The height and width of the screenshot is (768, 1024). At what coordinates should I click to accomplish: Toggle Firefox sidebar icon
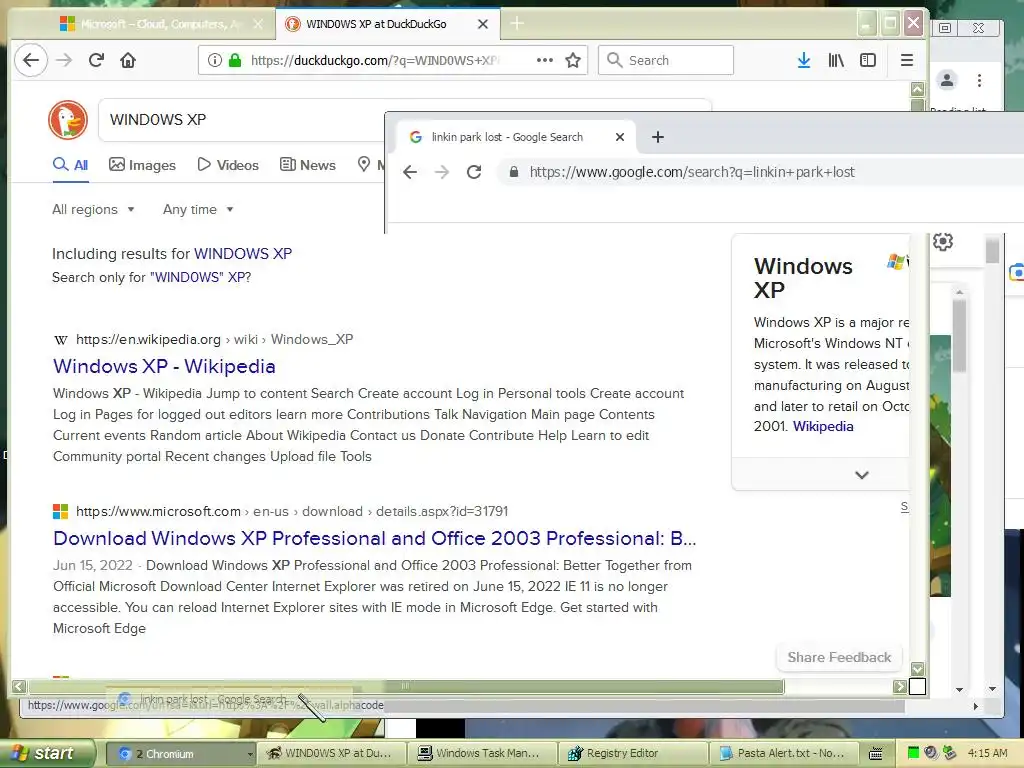point(868,60)
